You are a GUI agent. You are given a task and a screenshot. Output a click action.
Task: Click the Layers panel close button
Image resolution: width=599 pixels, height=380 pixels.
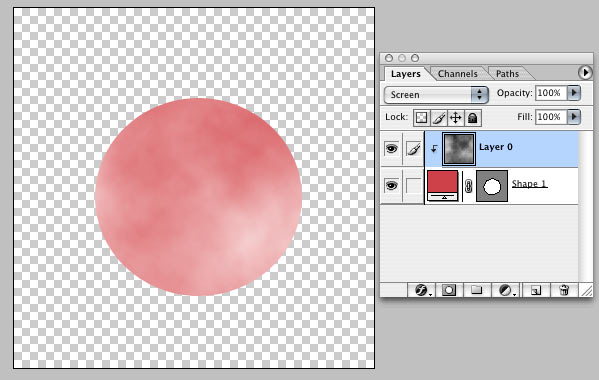click(x=389, y=58)
